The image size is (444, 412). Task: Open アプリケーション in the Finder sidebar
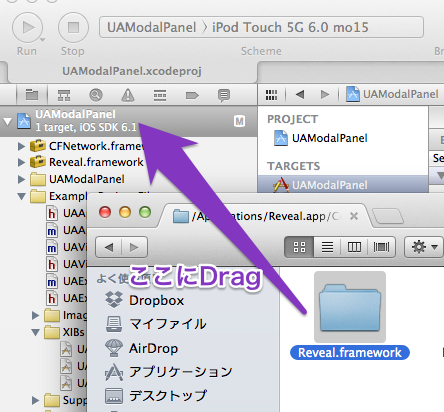(169, 372)
